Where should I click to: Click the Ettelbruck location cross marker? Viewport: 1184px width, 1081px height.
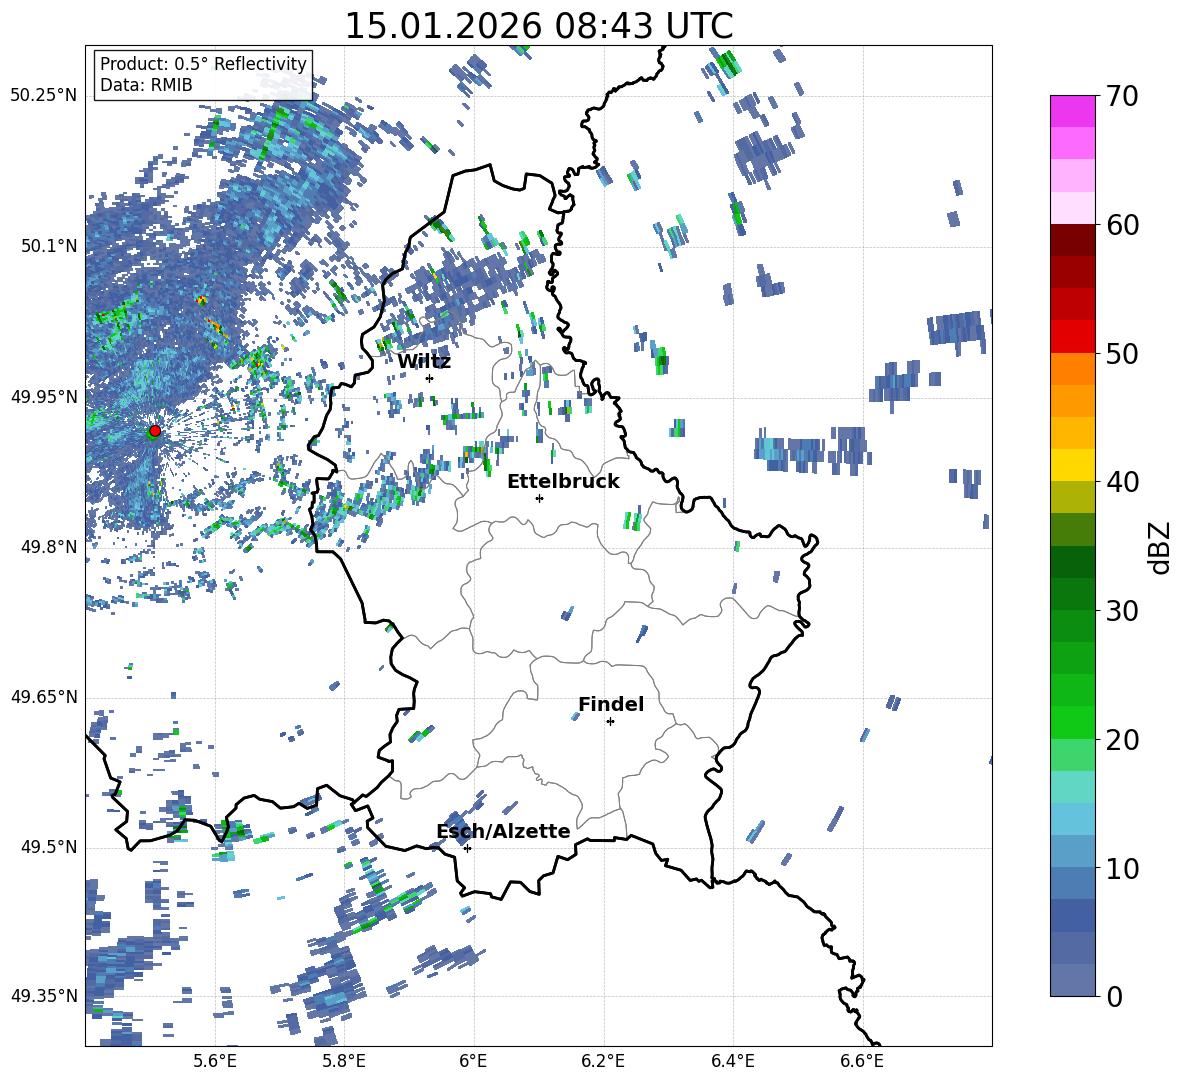[539, 498]
